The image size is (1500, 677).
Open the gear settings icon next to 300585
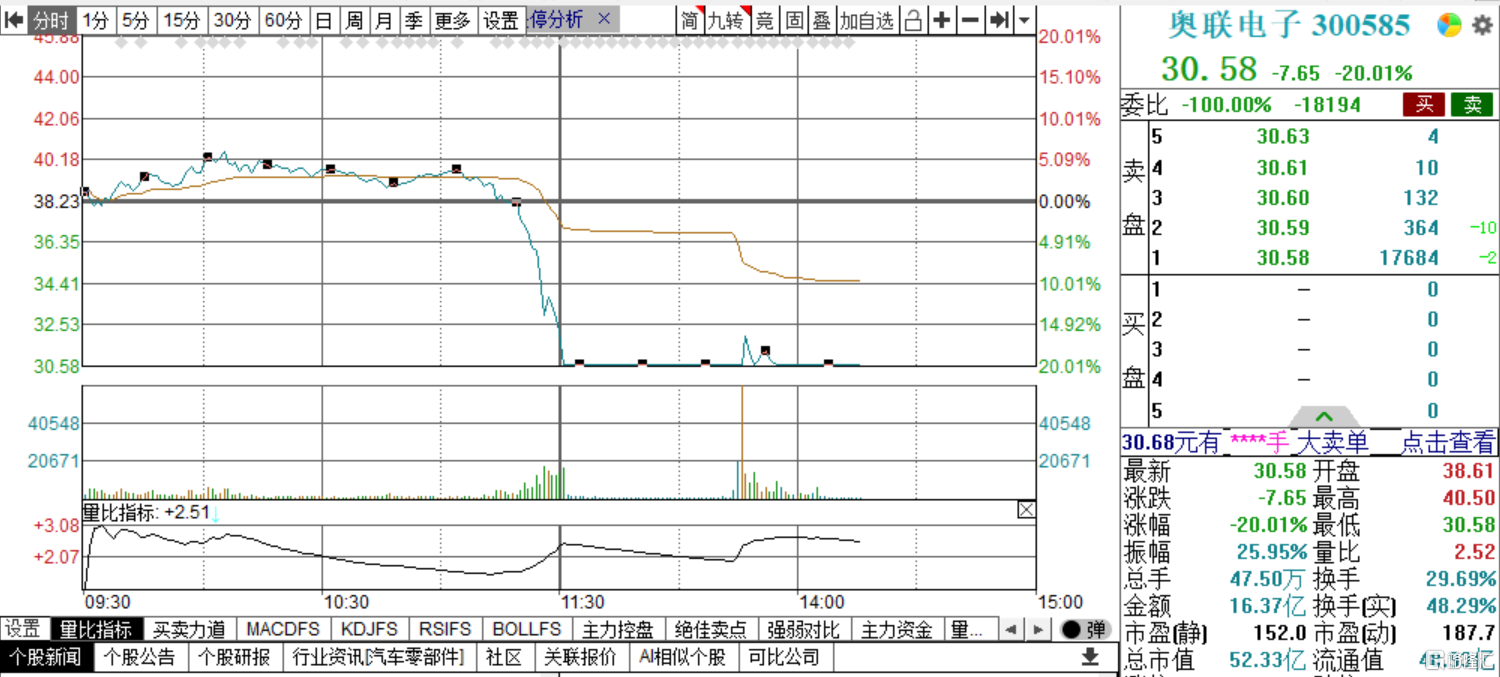coord(1482,26)
